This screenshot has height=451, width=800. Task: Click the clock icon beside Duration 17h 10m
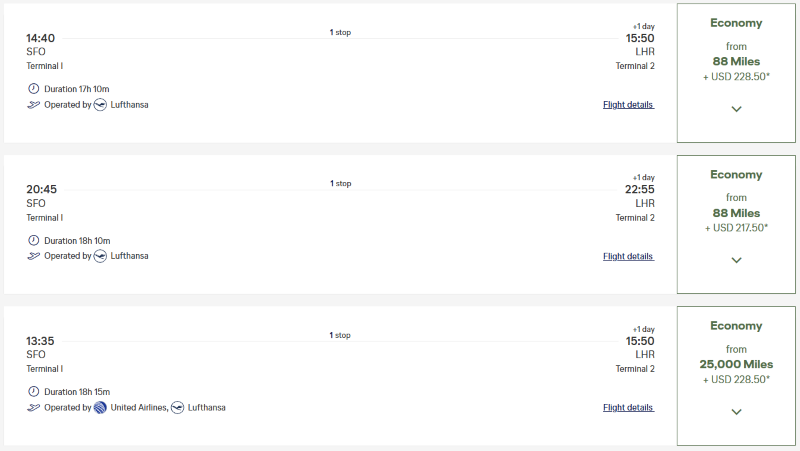(x=34, y=89)
